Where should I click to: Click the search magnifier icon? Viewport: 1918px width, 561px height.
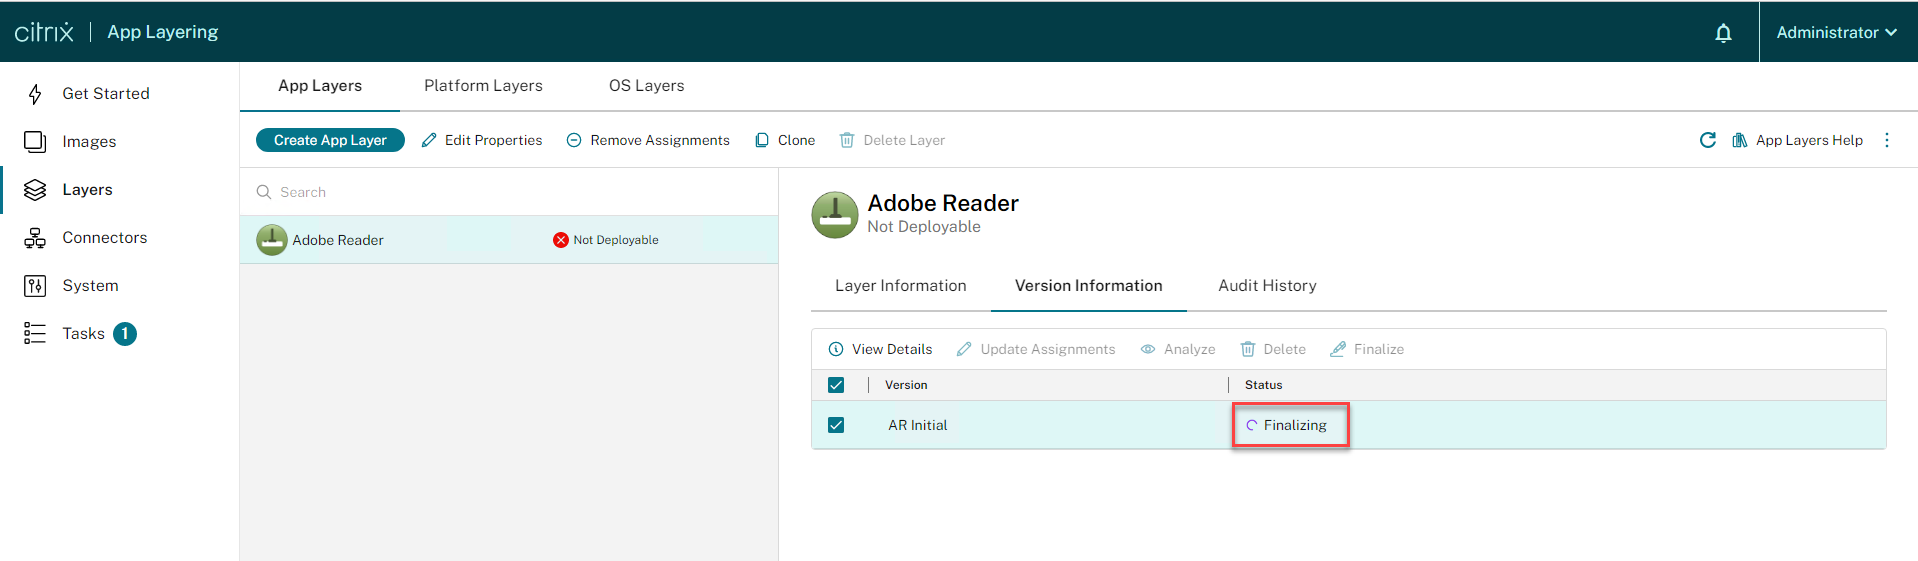264,192
